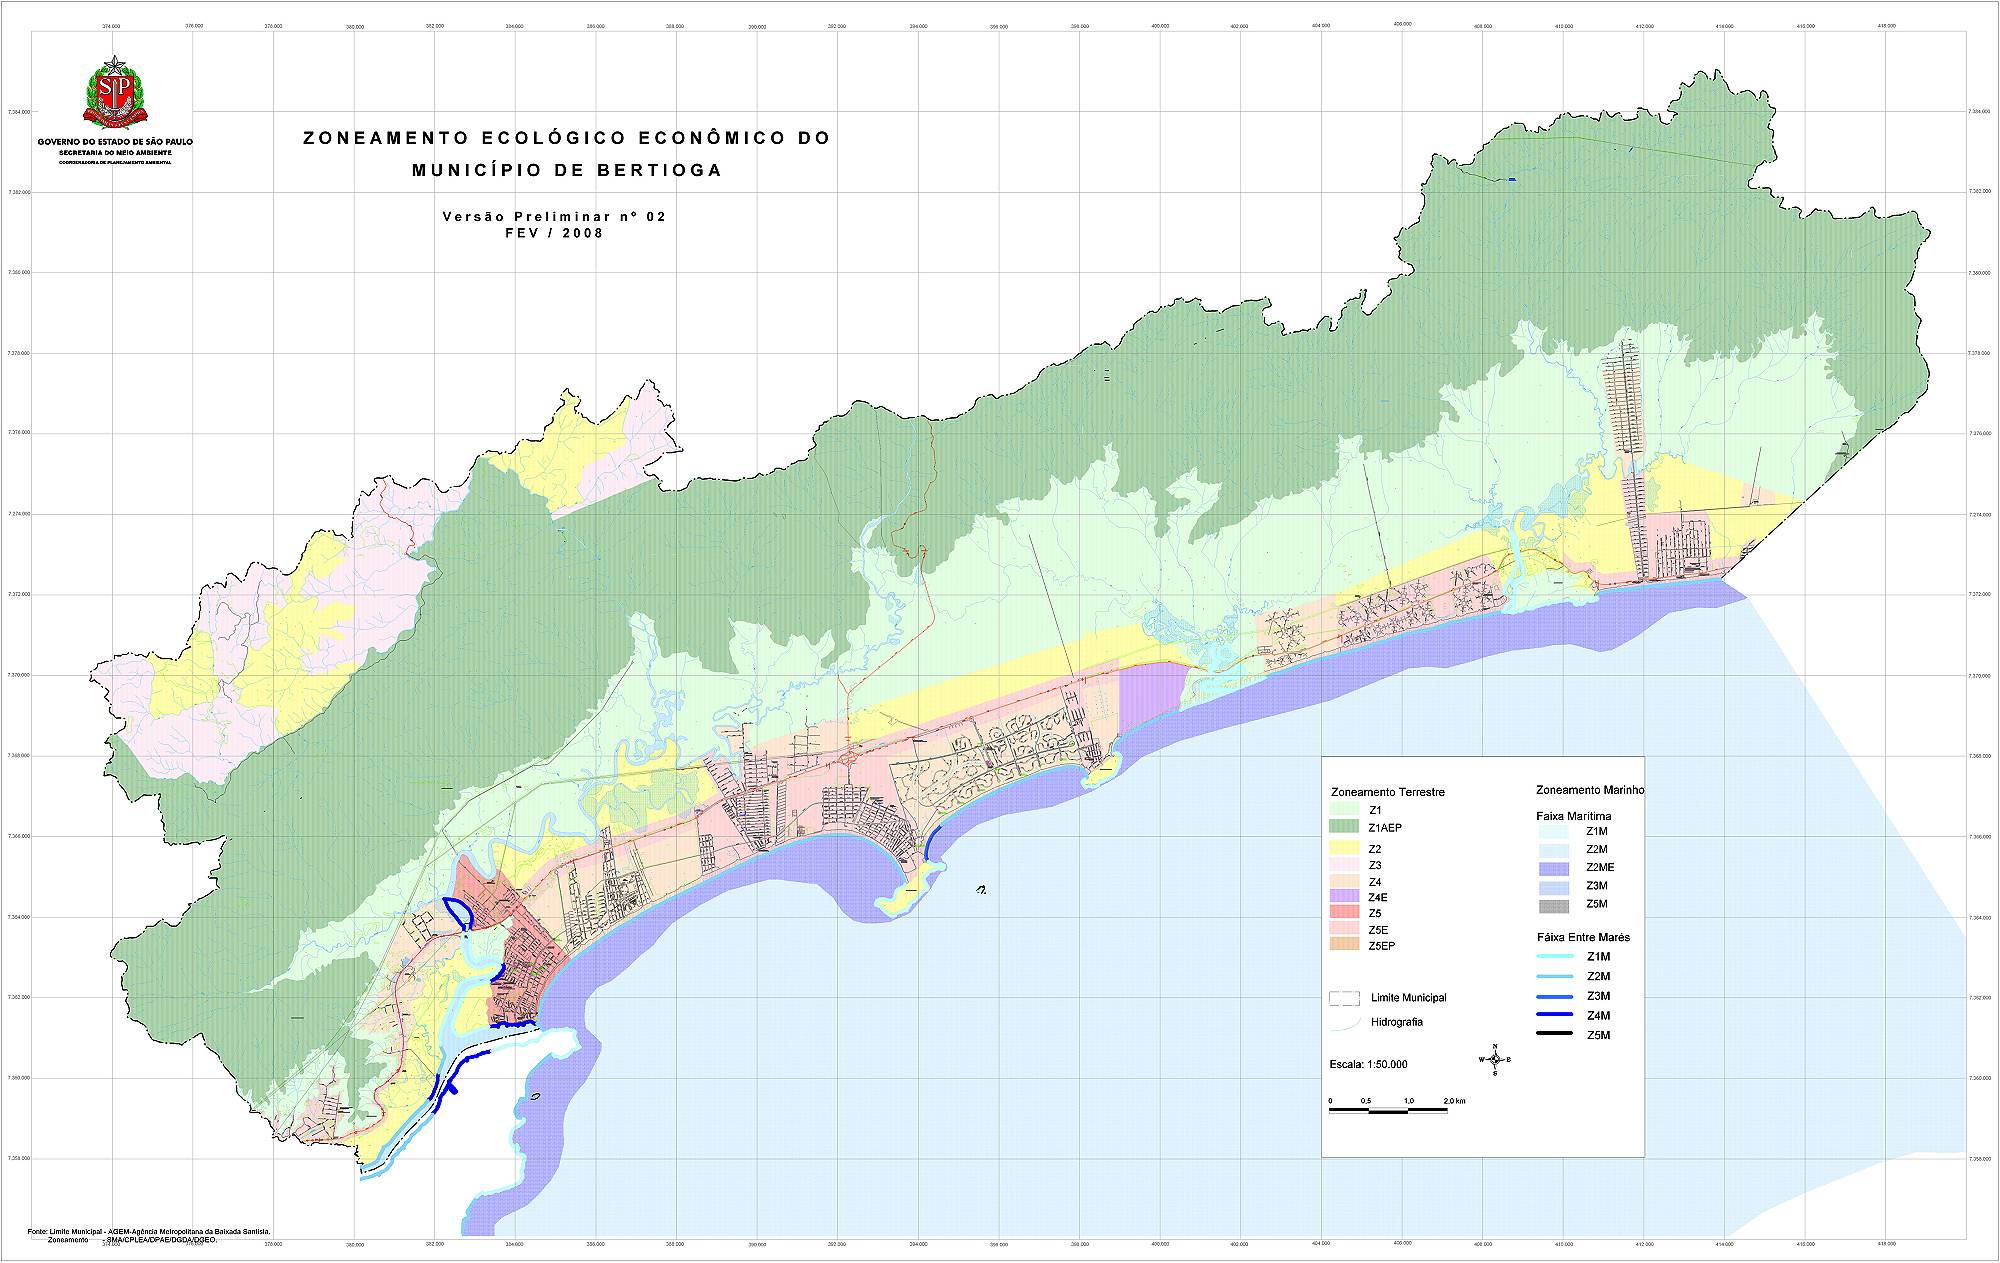The image size is (2000, 1263).
Task: Click the black Z5M line symbol
Action: pyautogui.click(x=1556, y=1034)
